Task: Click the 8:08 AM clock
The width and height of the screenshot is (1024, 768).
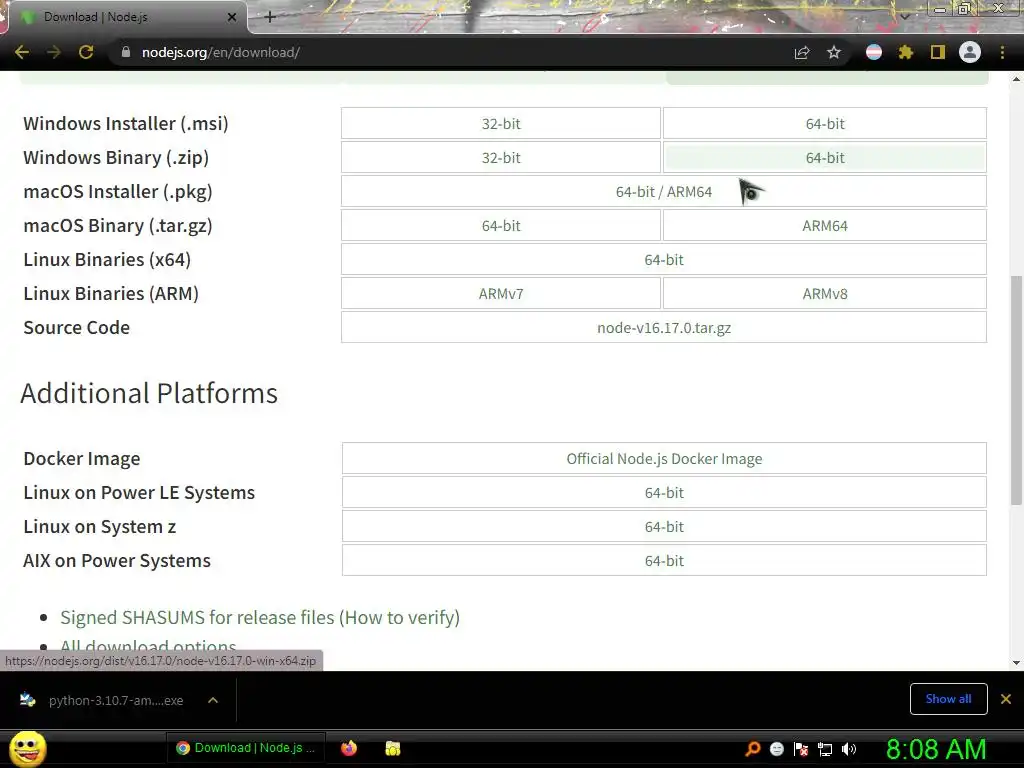Action: 935,749
